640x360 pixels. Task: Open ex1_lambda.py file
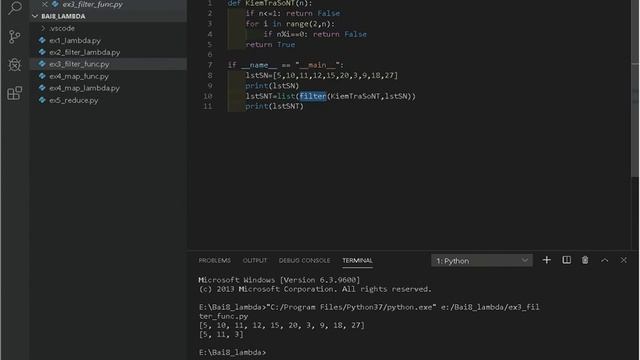(75, 40)
